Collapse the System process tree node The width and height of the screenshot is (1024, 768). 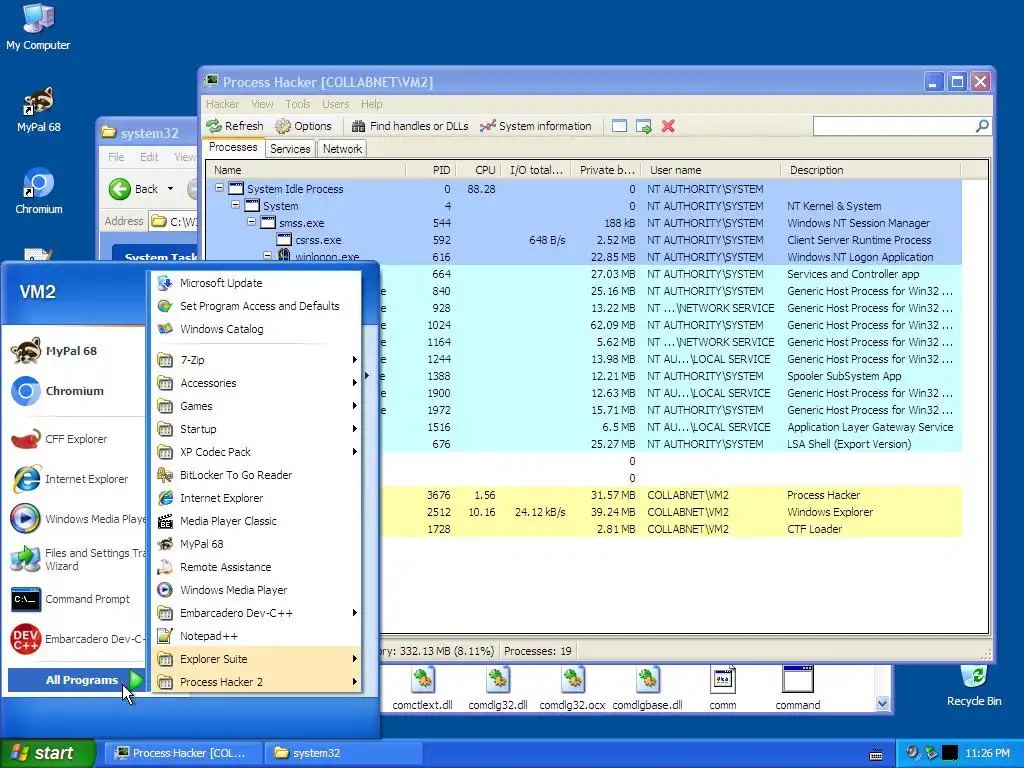coord(236,205)
